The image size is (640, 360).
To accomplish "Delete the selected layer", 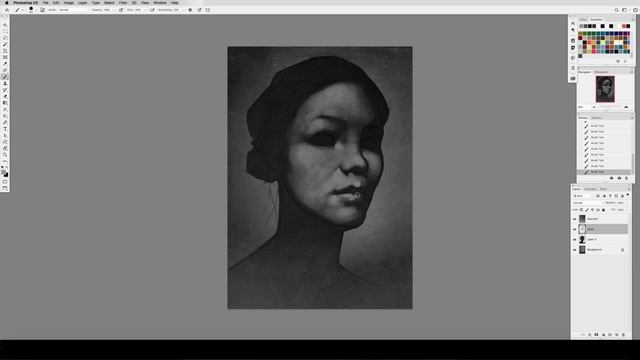I will click(x=623, y=335).
